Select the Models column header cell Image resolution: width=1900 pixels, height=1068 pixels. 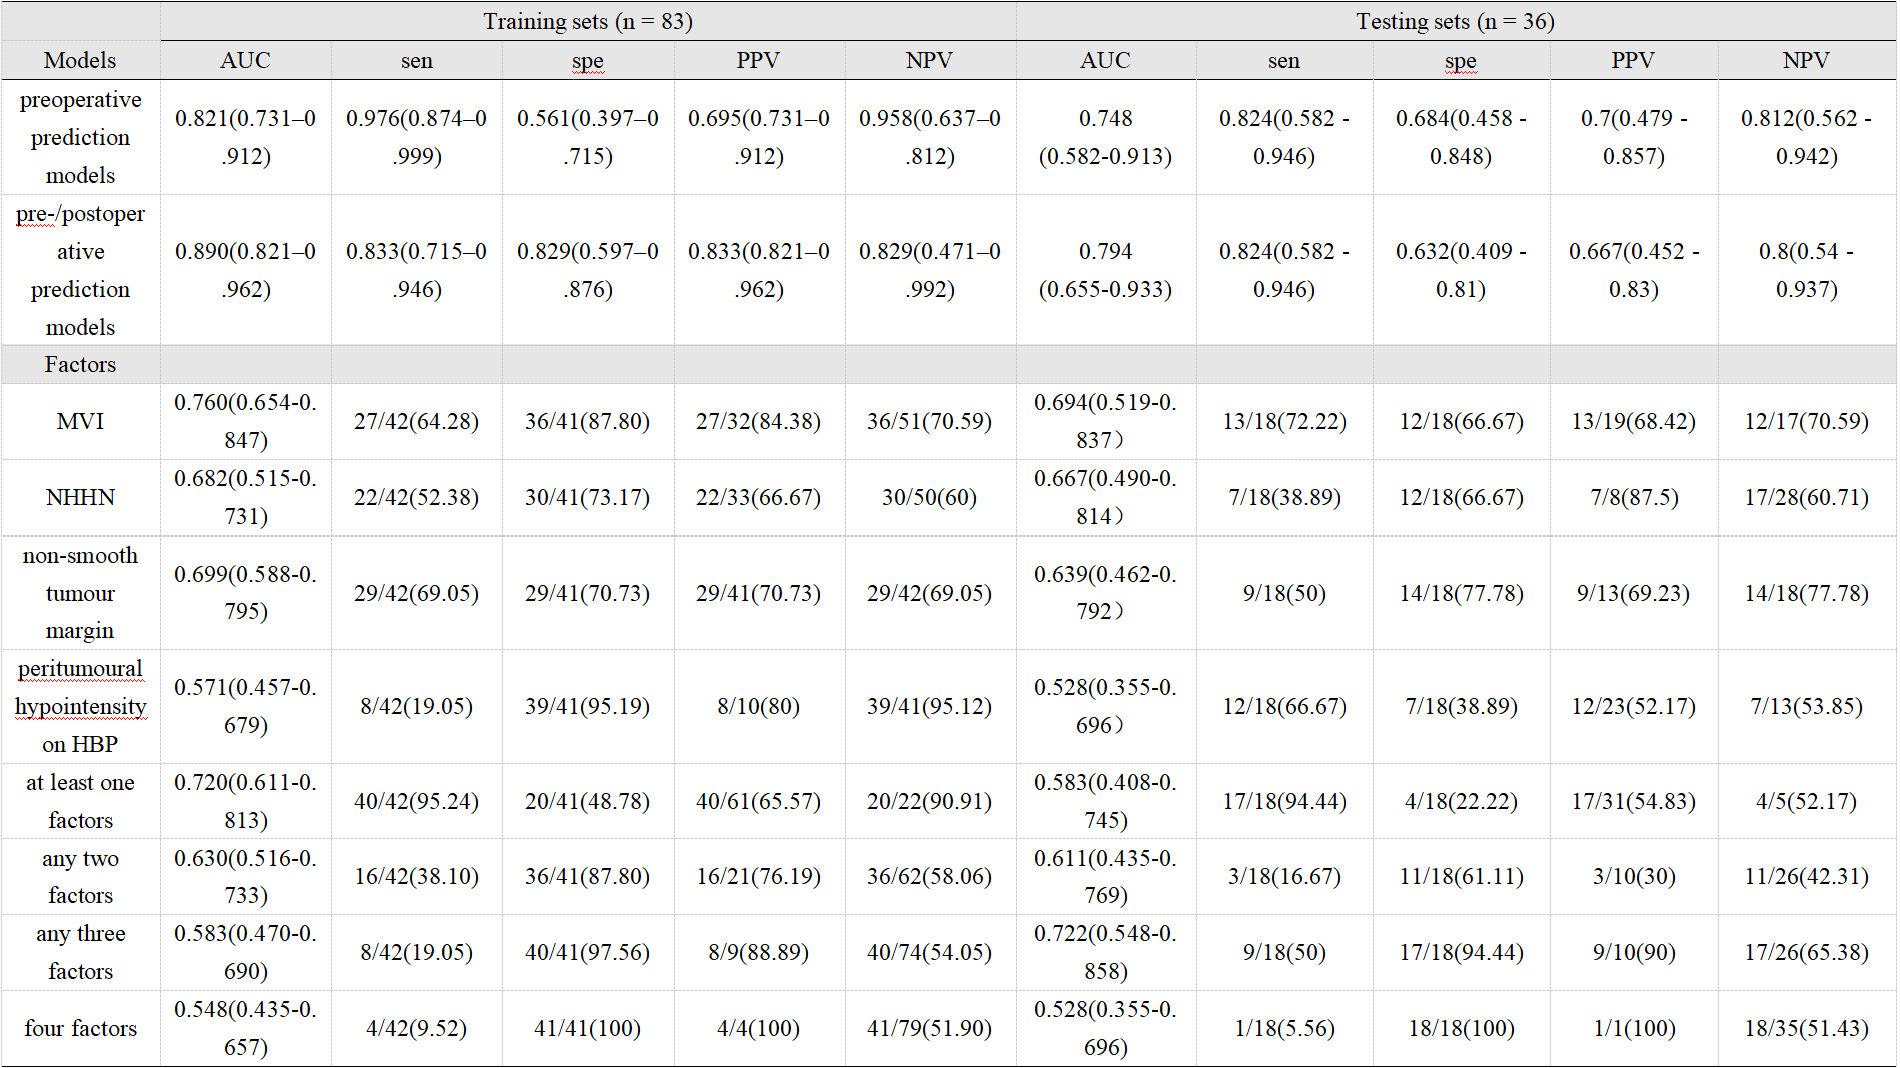(80, 60)
